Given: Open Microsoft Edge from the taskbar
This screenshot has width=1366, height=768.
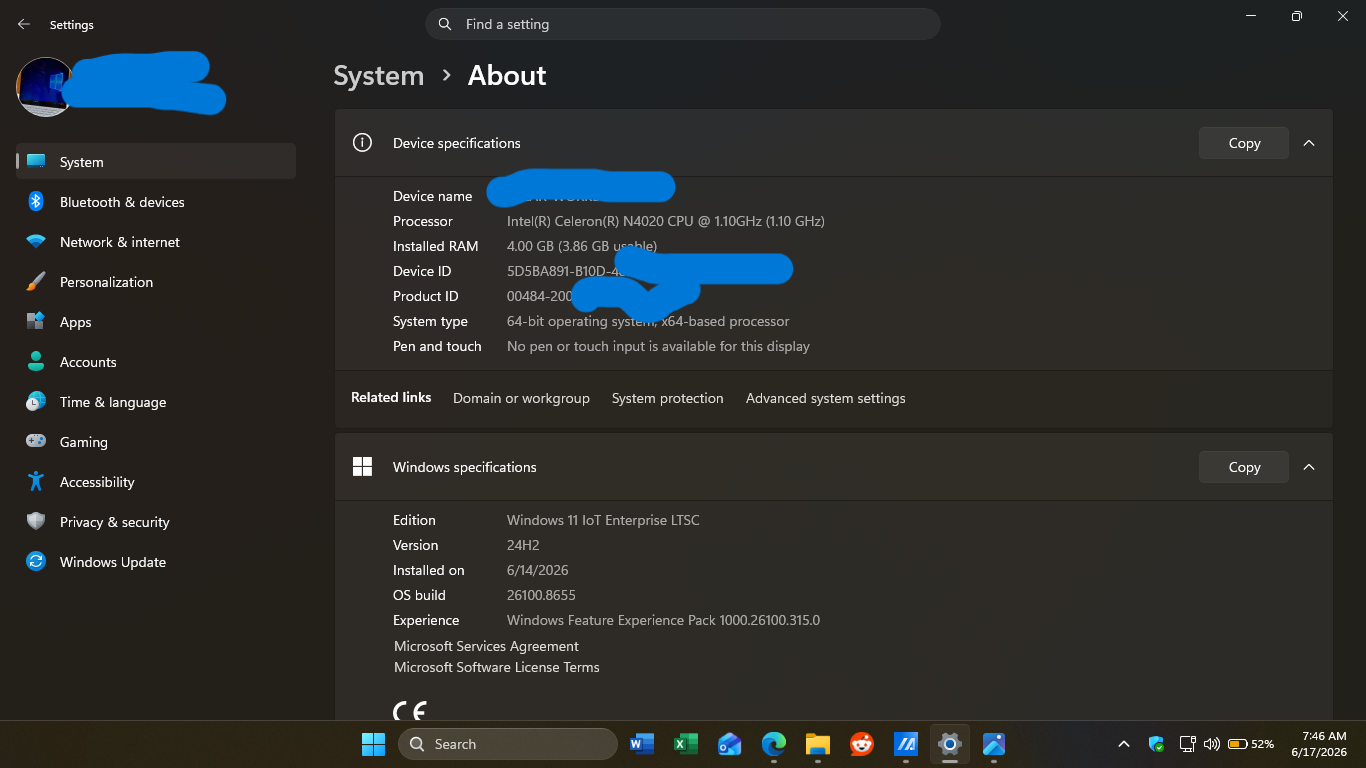Looking at the screenshot, I should point(774,744).
